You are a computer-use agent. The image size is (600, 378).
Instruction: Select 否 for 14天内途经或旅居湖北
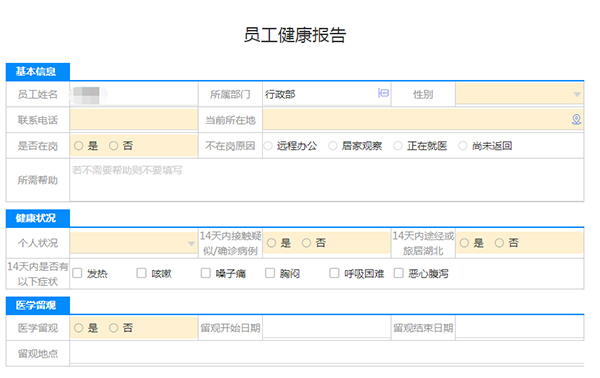coord(499,243)
